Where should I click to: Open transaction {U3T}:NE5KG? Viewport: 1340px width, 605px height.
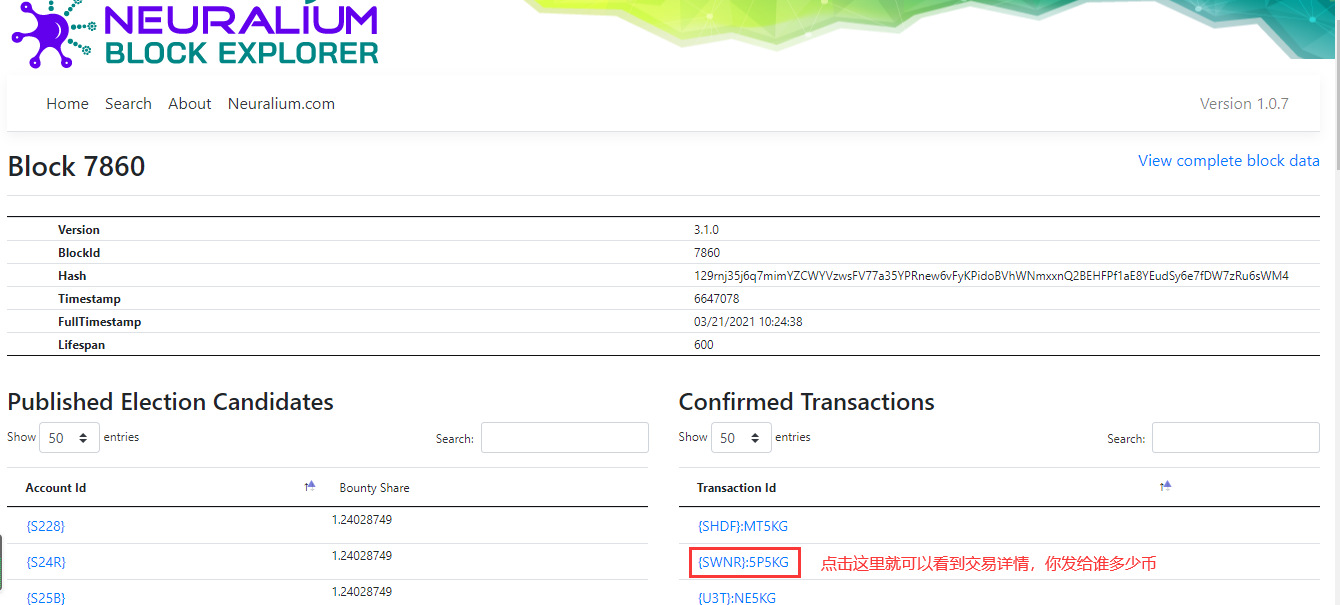click(736, 598)
